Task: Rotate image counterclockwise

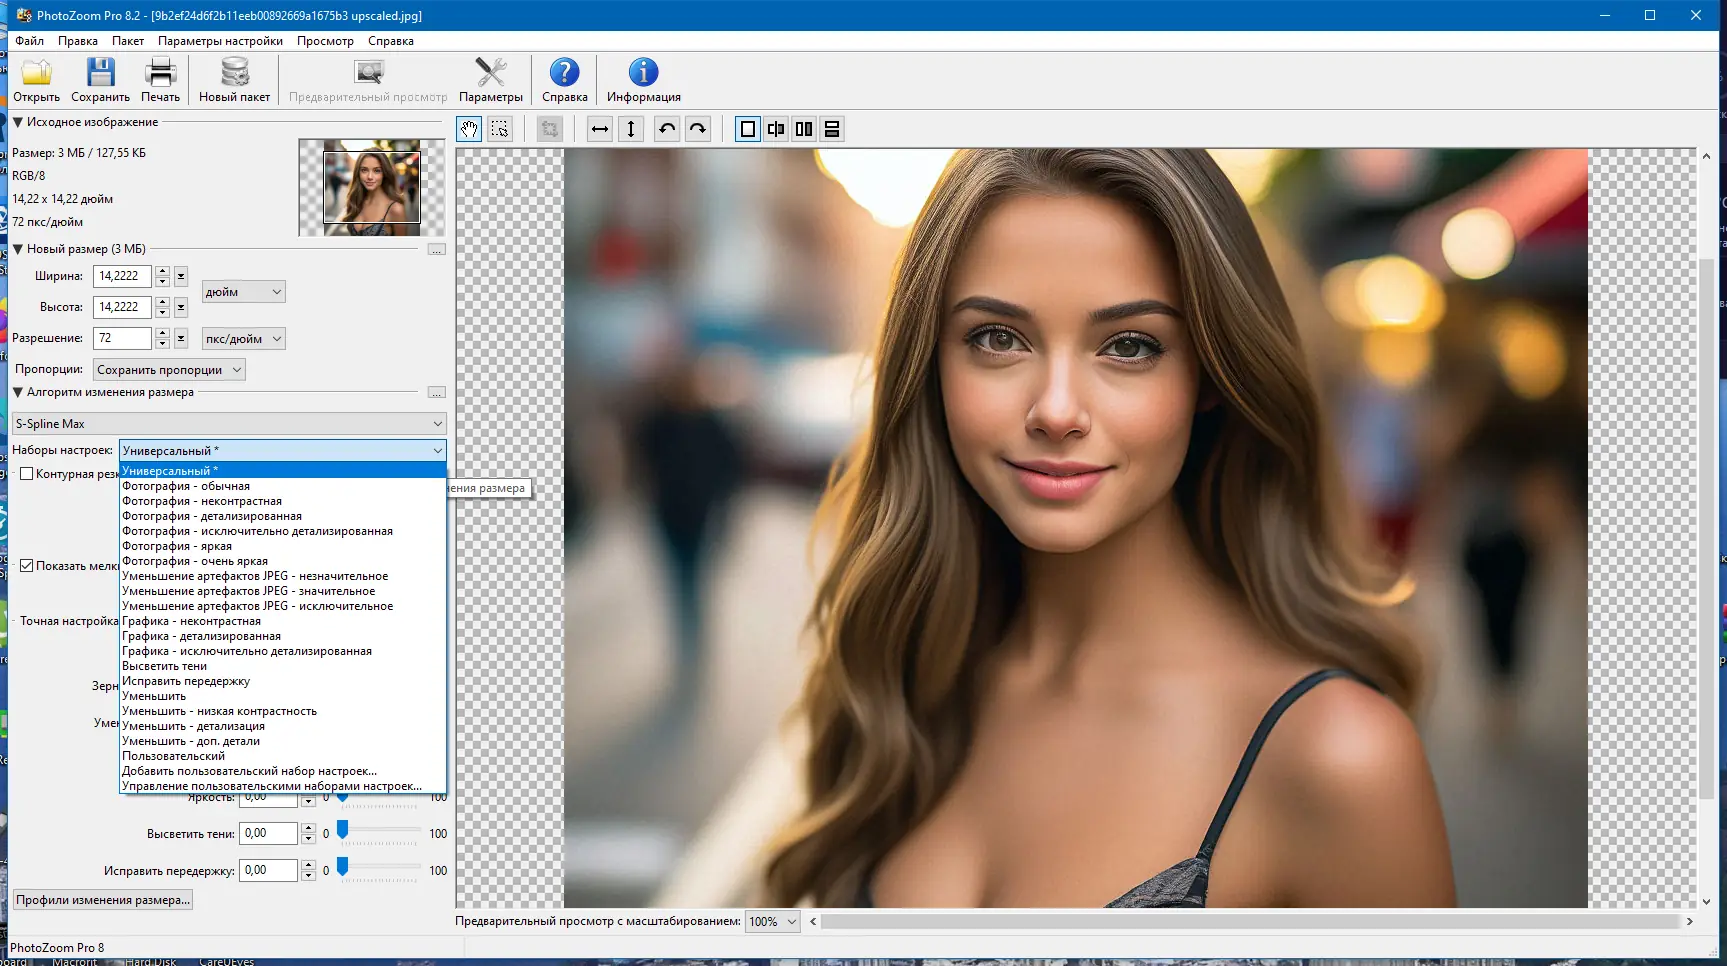Action: [x=667, y=129]
